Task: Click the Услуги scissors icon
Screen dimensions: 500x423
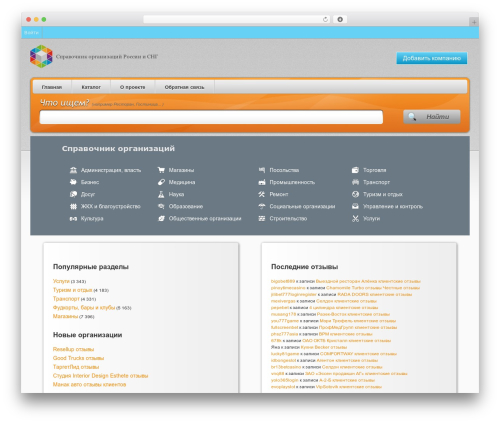Action: click(355, 219)
